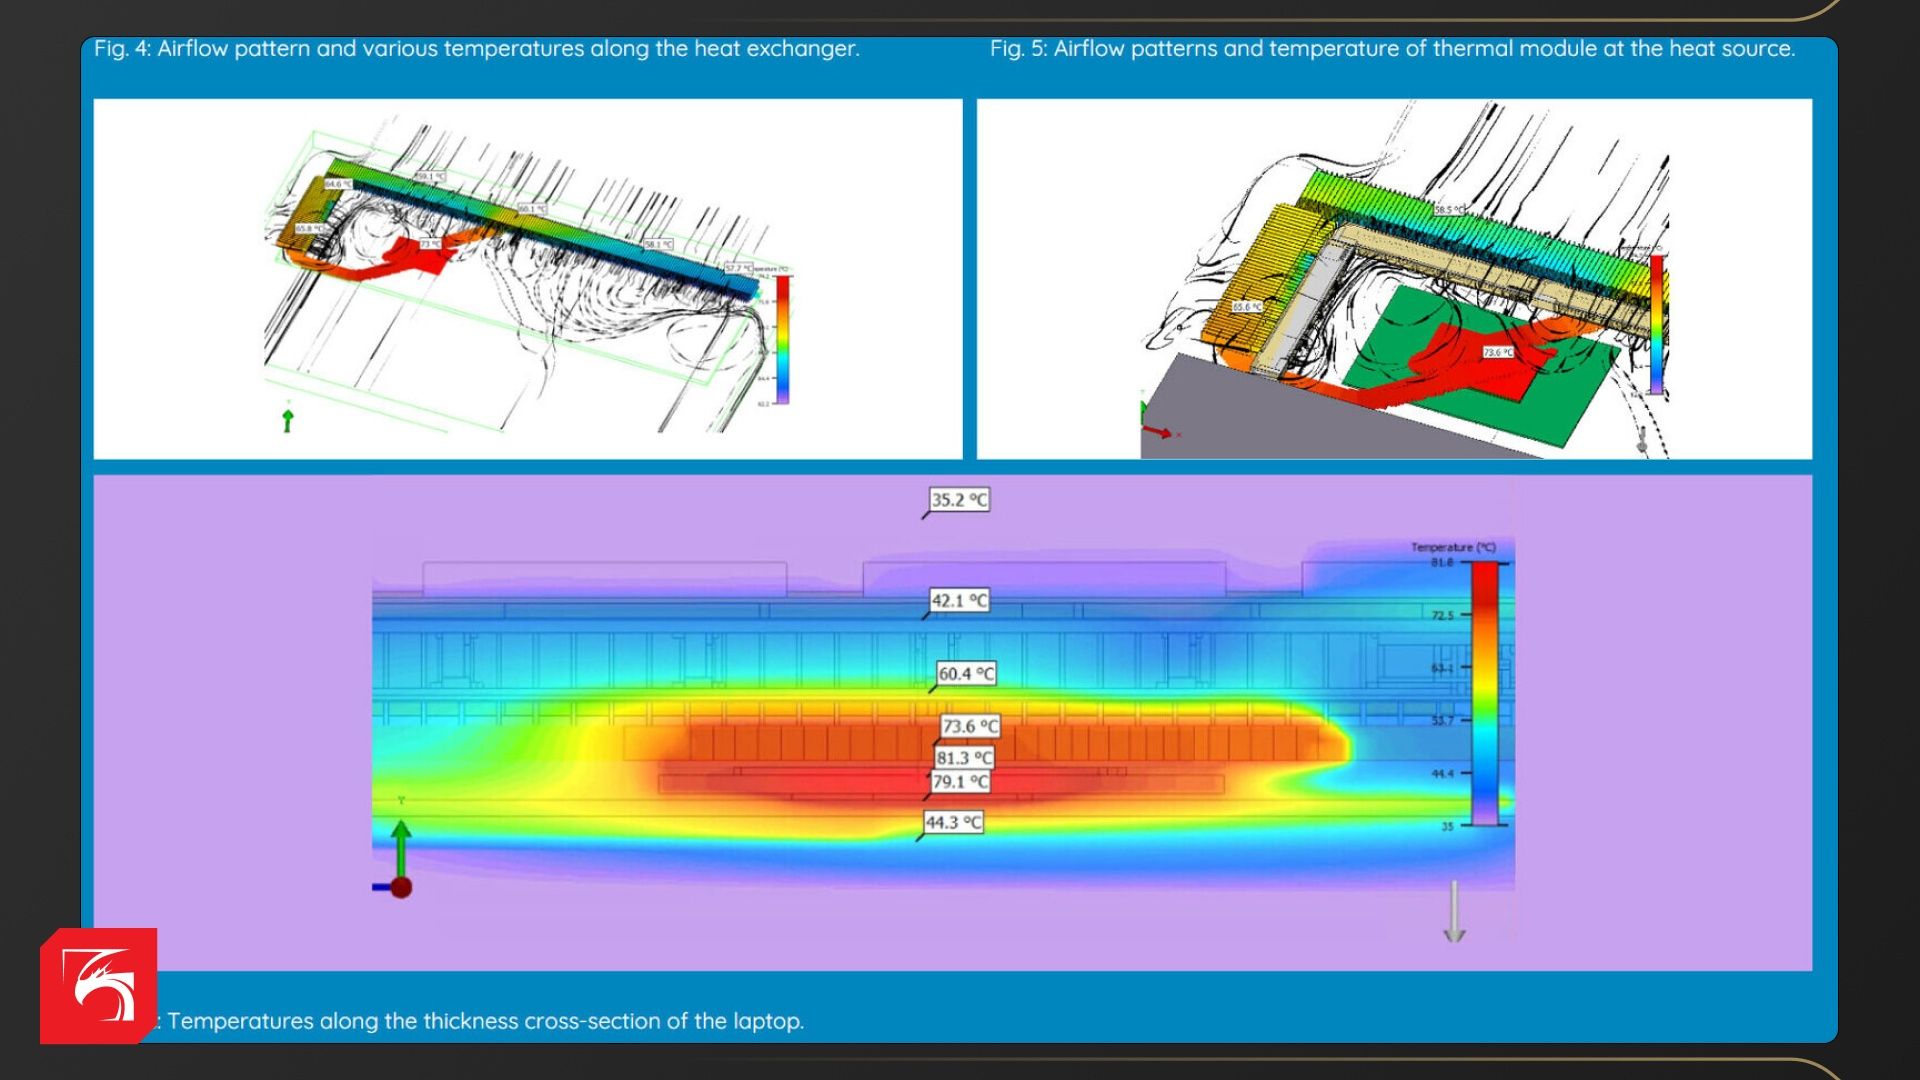The image size is (1920, 1080).
Task: Click the 44.3 °C bottom temperature label
Action: click(953, 823)
